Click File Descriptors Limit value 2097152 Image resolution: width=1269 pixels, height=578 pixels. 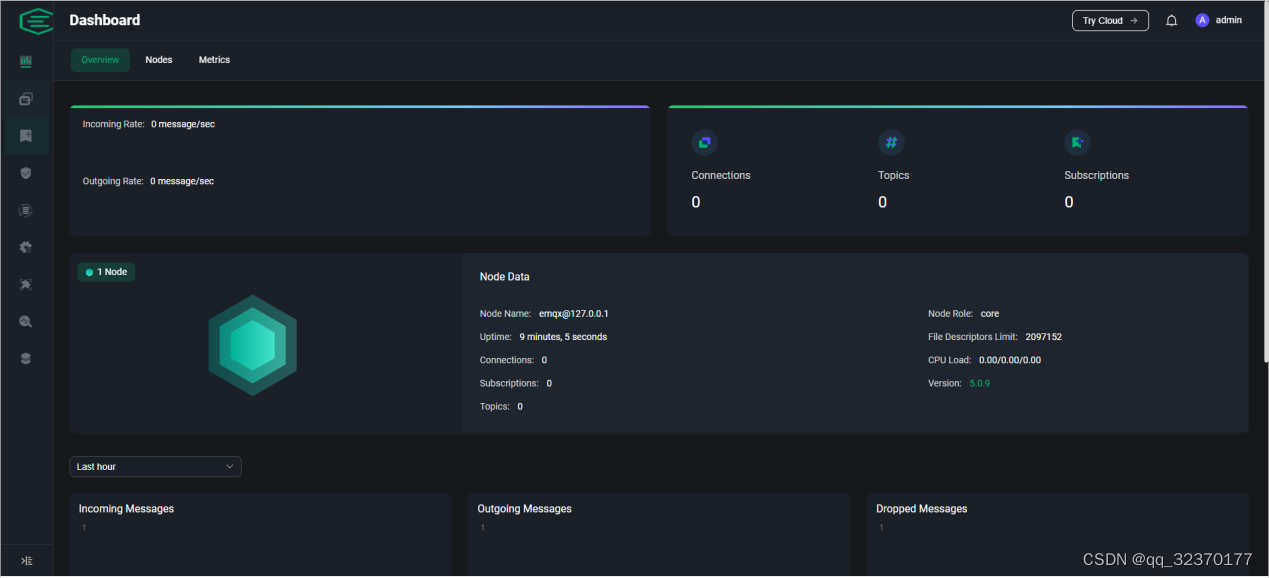coord(1044,337)
